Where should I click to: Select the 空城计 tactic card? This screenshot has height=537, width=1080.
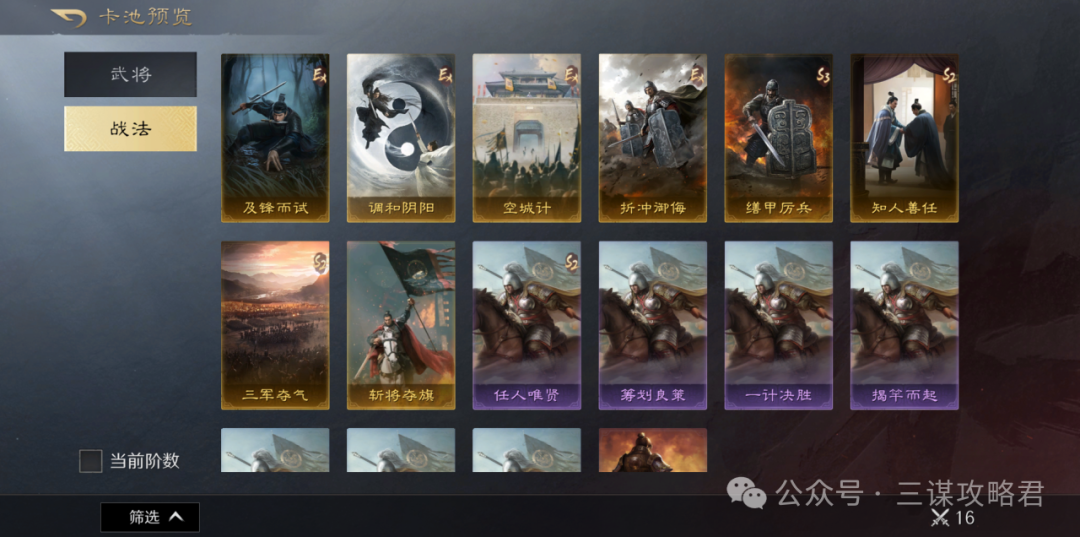point(527,138)
